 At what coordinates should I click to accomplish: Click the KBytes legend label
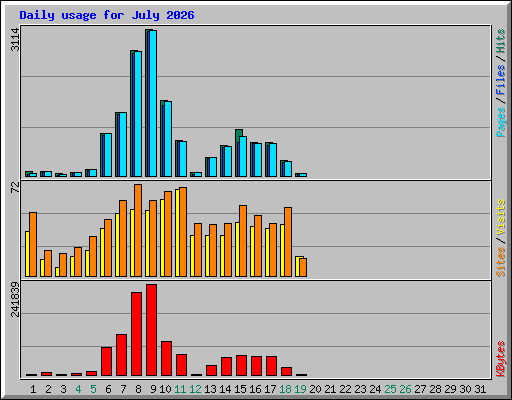501,359
